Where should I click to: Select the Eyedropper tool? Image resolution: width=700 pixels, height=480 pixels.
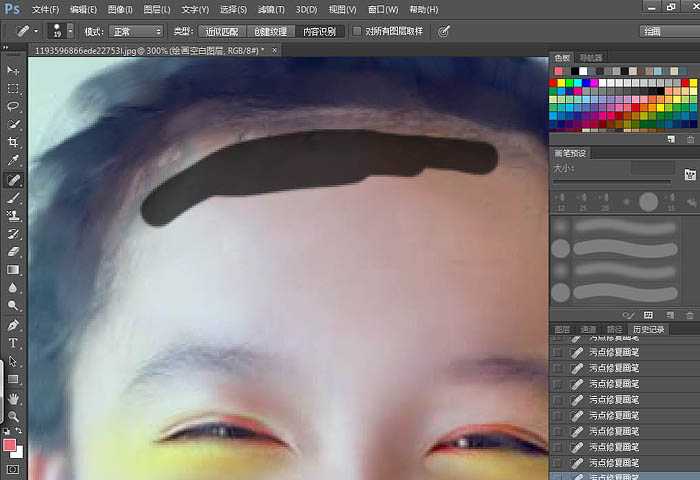pos(13,160)
